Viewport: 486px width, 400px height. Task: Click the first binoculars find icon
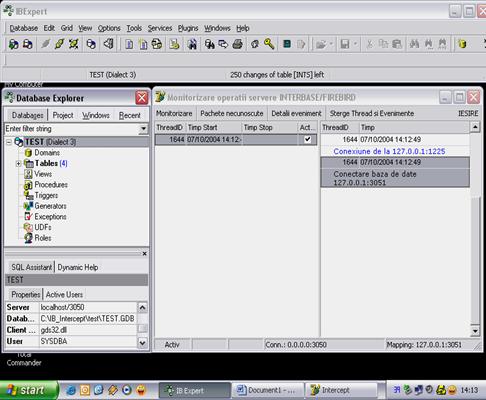click(414, 44)
